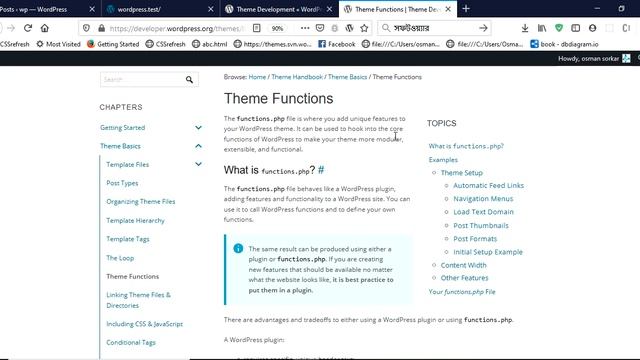The height and width of the screenshot is (360, 640).
Task: Jump to What is functions.php? topic
Action: (466, 146)
